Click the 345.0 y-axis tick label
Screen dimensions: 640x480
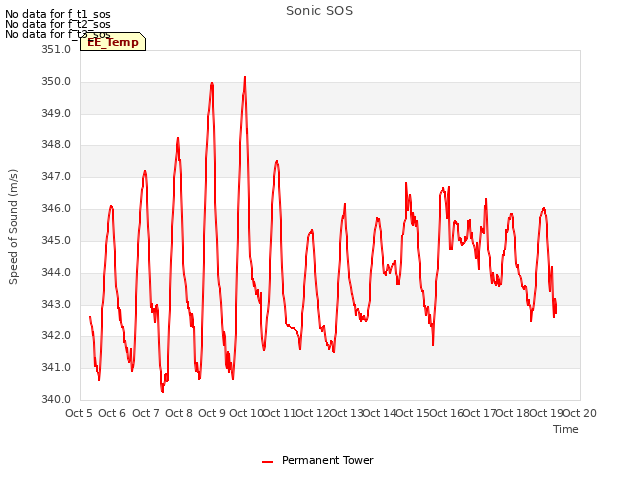(56, 240)
